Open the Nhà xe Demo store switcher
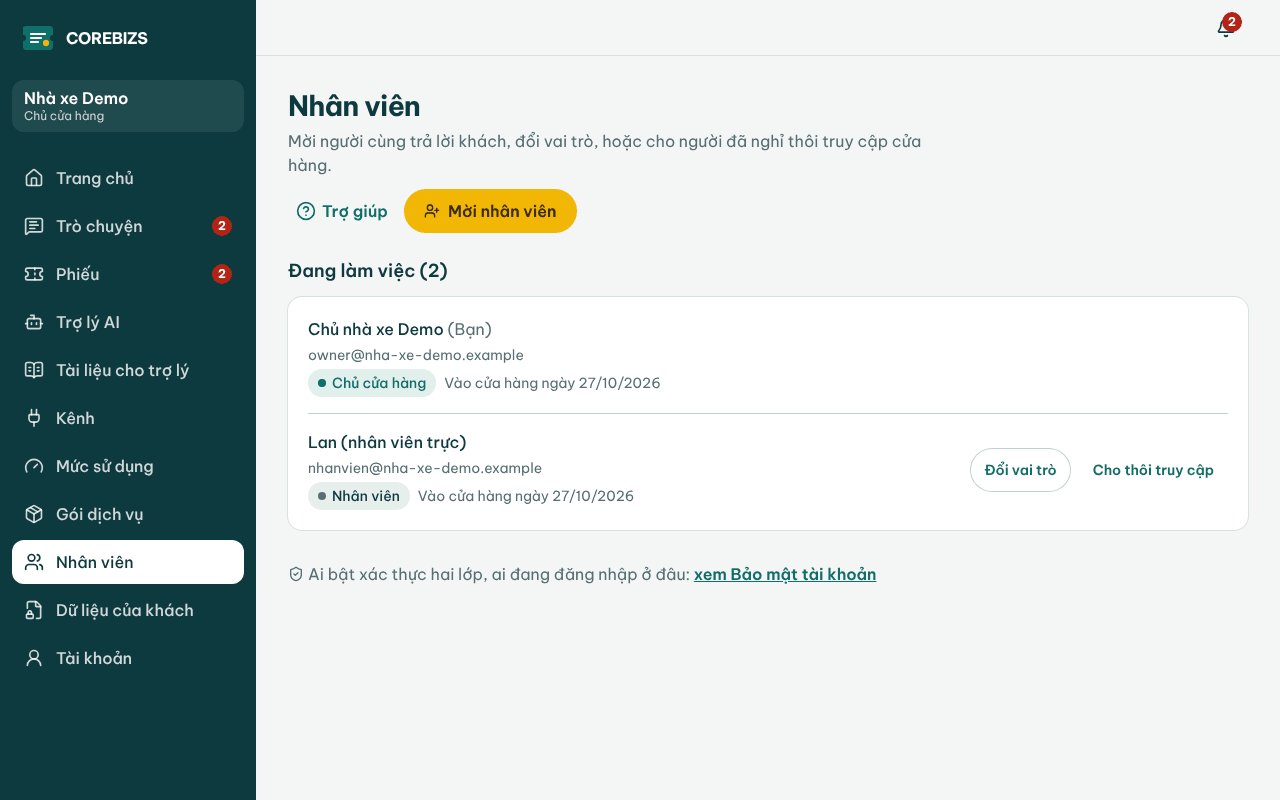Image resolution: width=1280 pixels, height=800 pixels. (128, 106)
